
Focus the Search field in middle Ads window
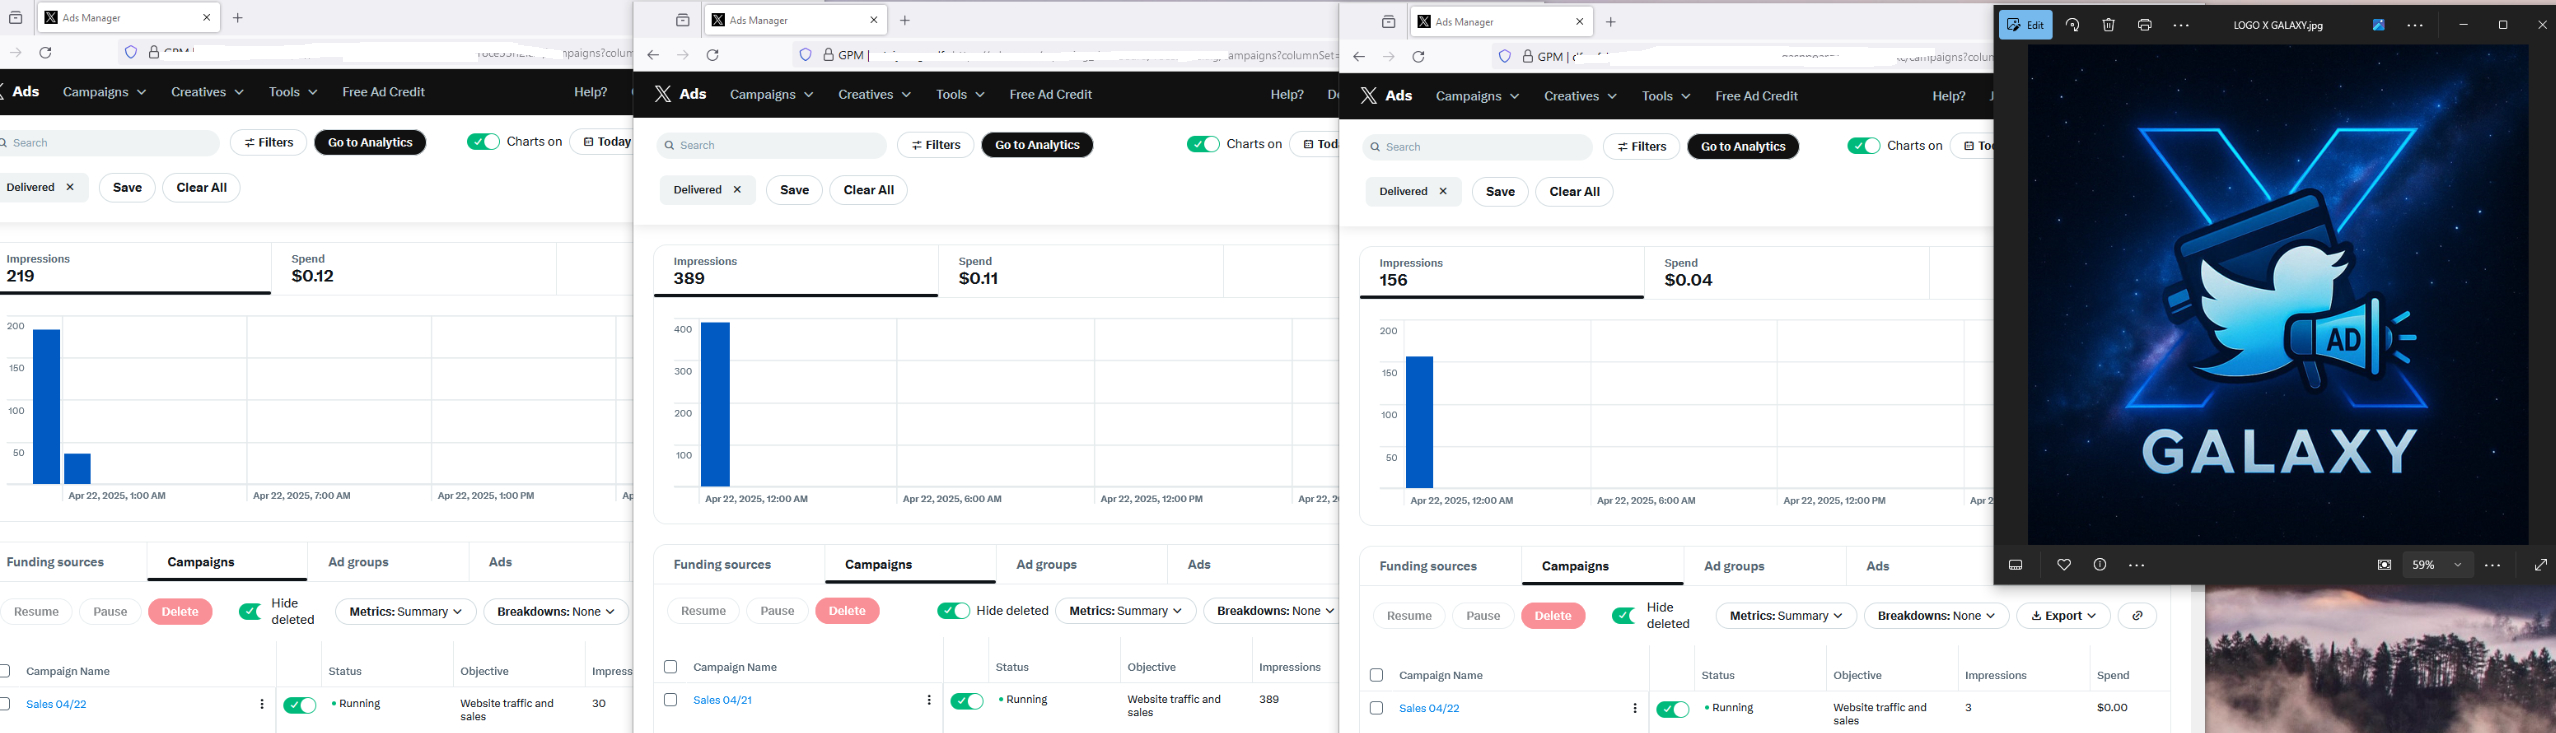point(771,146)
